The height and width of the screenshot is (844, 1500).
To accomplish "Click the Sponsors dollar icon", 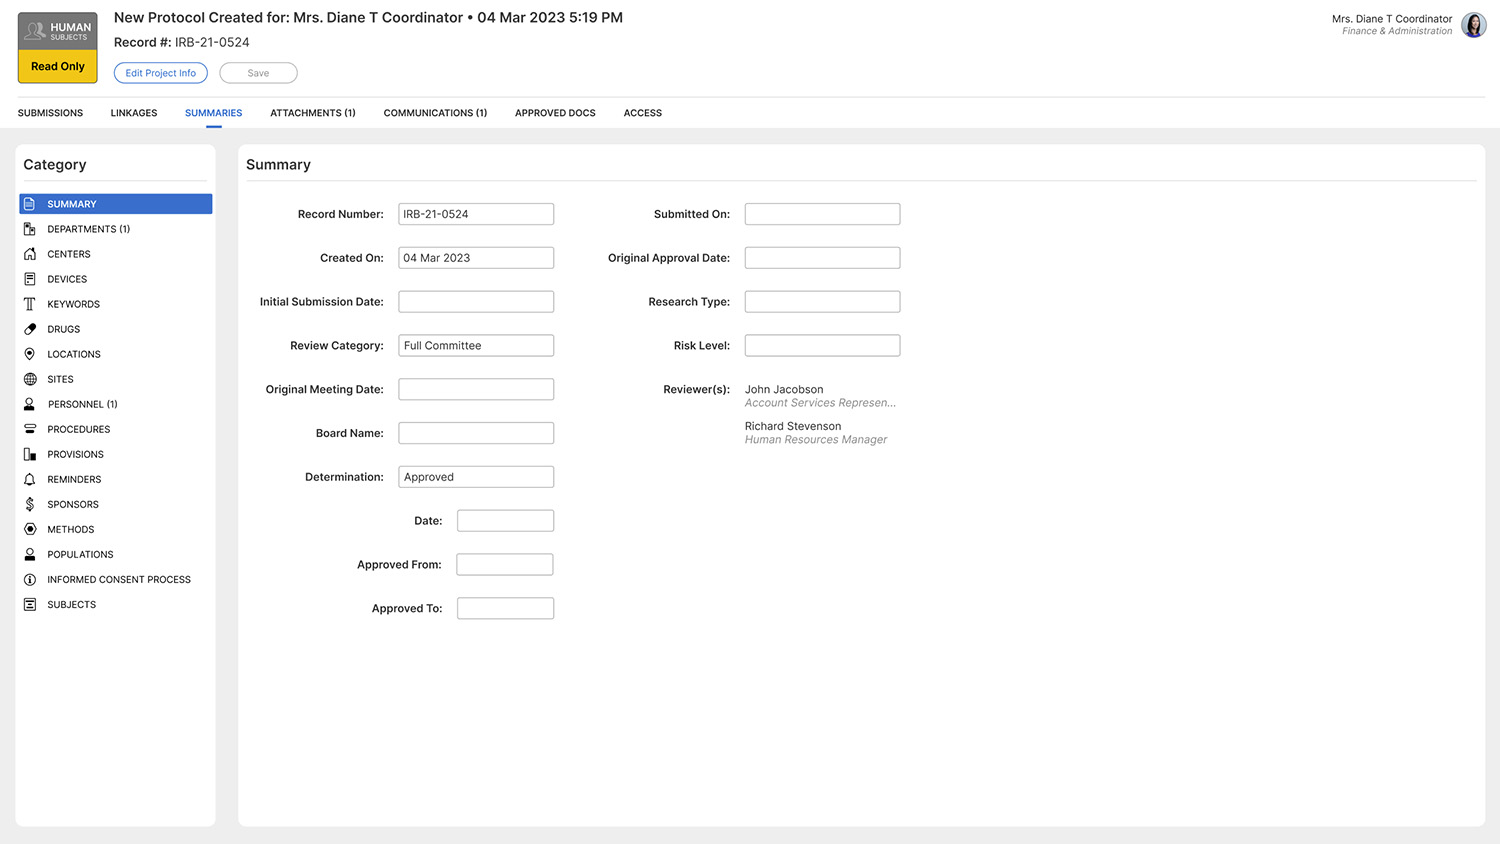I will coord(31,504).
